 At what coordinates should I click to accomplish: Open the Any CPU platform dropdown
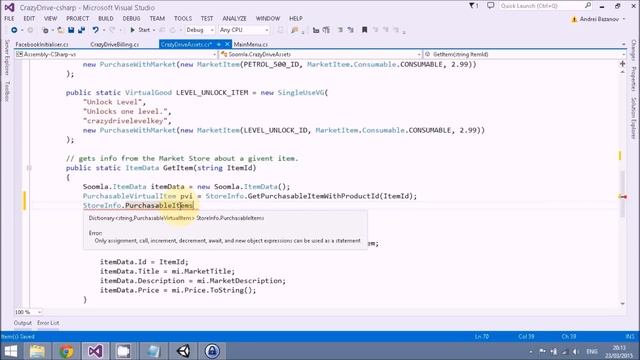click(x=244, y=30)
